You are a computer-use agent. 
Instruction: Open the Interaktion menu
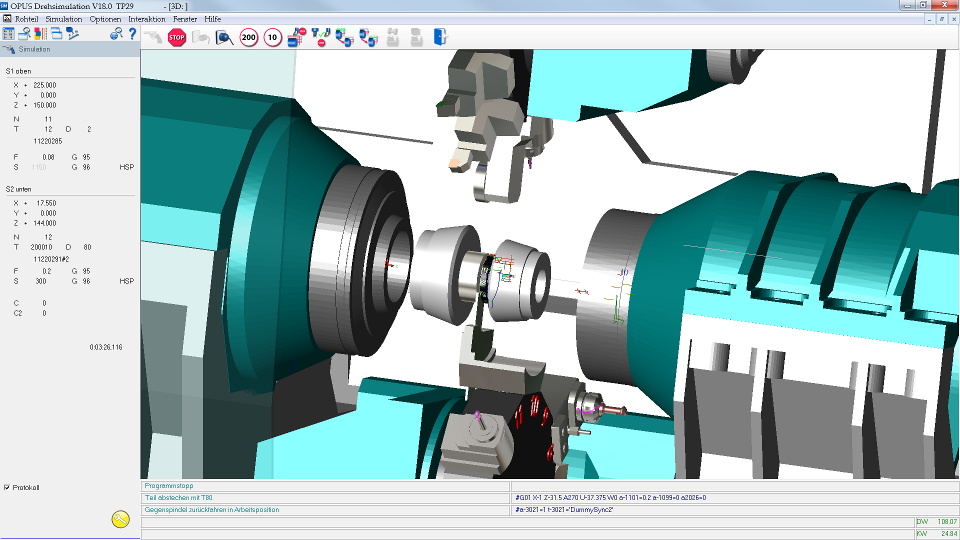[147, 19]
